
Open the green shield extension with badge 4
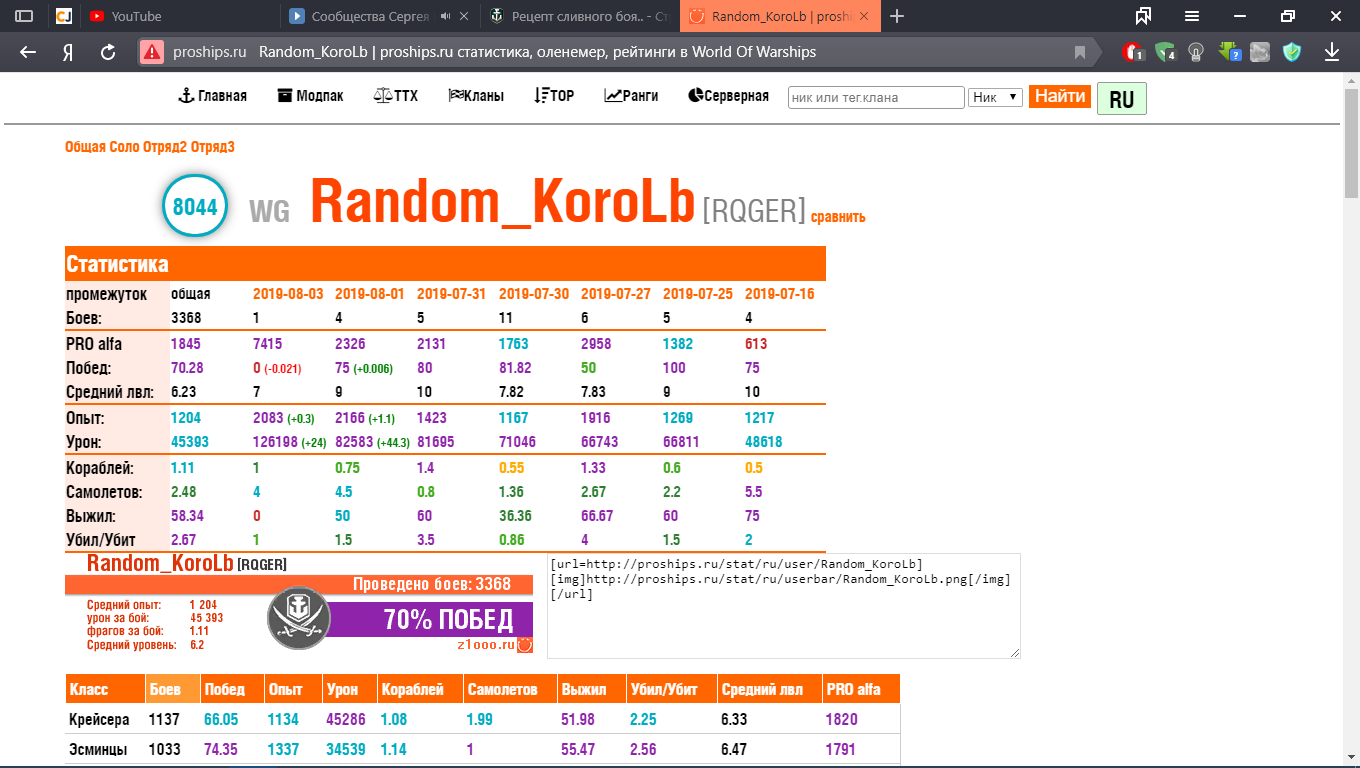tap(1164, 52)
